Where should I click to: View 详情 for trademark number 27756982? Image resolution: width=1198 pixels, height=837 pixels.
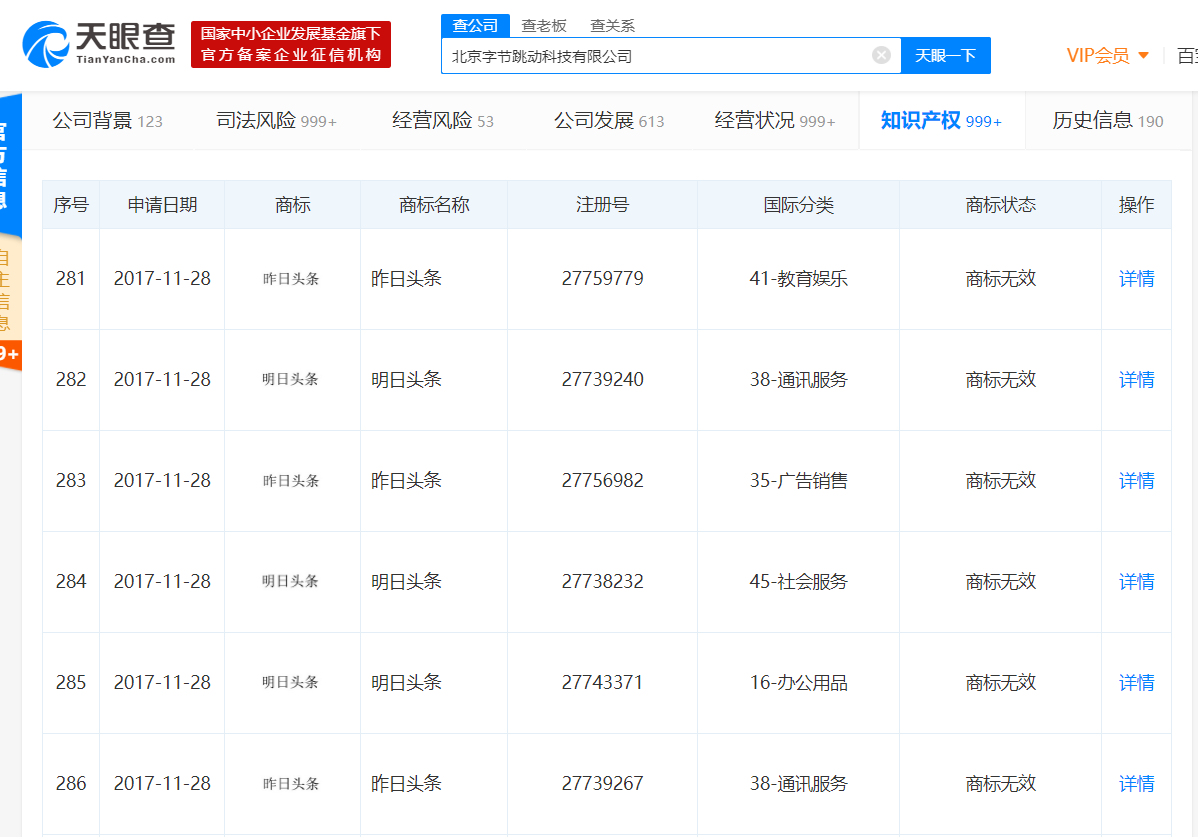[1136, 481]
